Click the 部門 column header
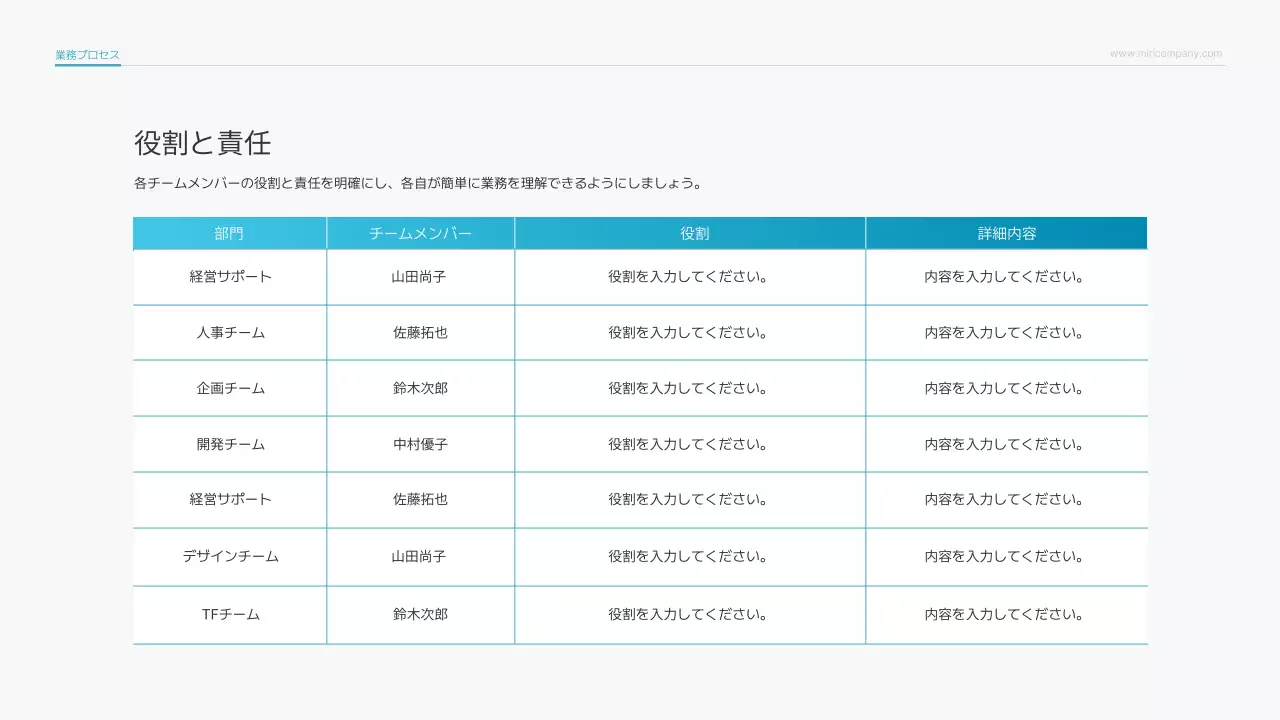 coord(229,232)
